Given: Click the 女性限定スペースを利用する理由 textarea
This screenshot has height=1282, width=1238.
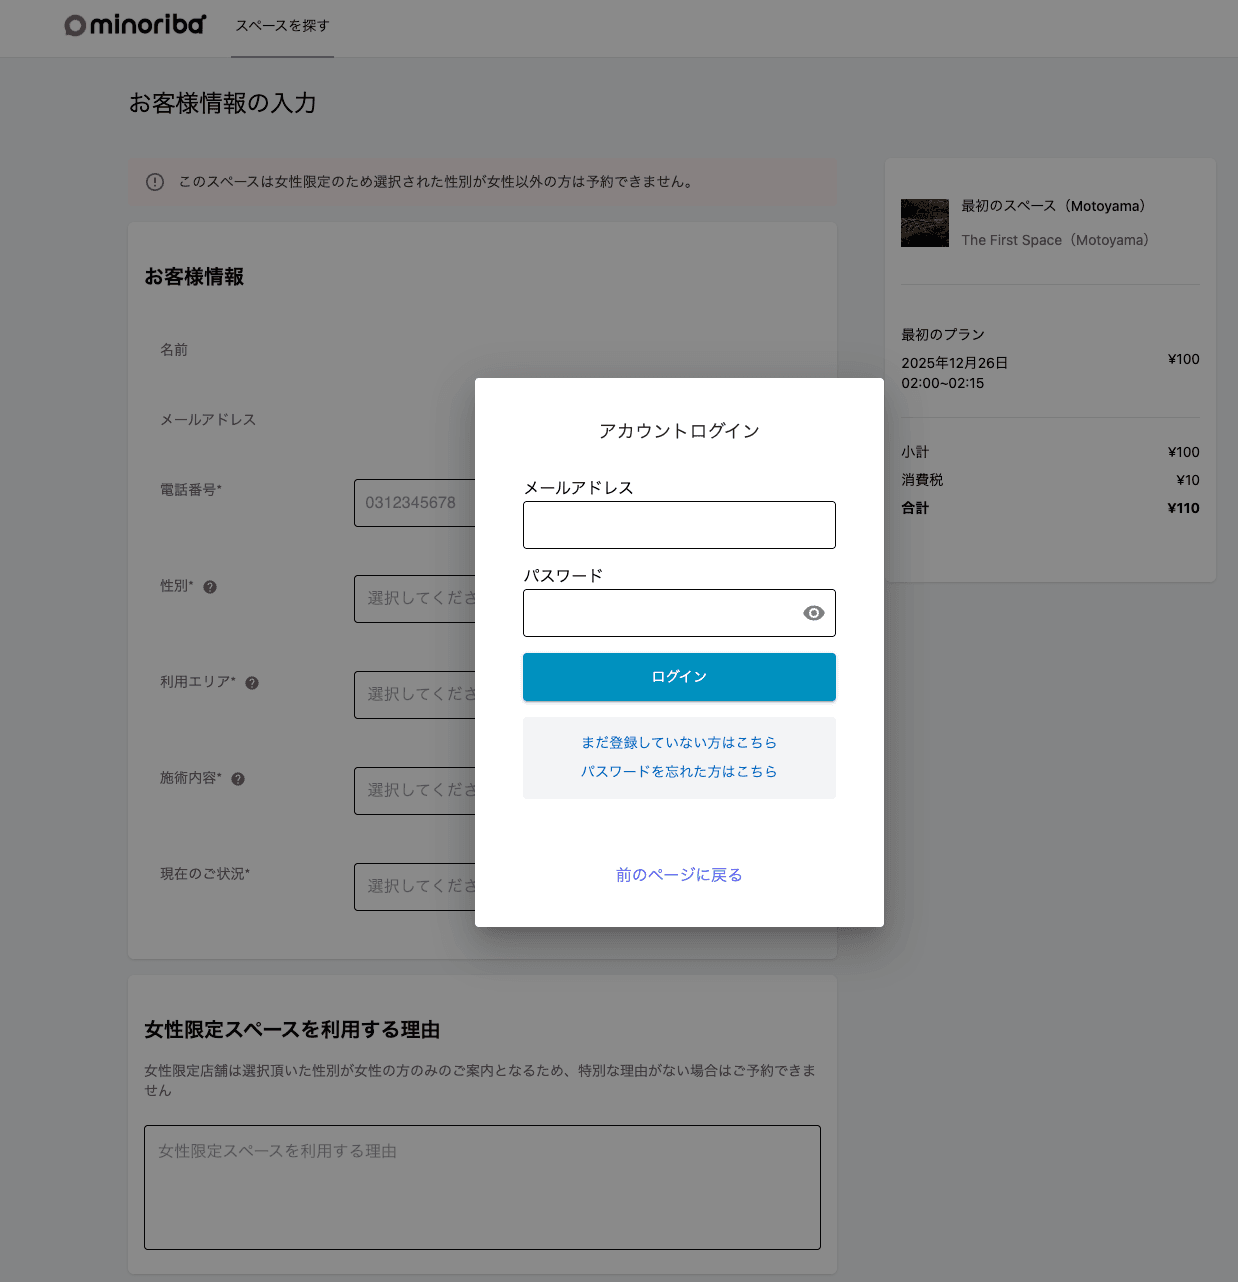Looking at the screenshot, I should pyautogui.click(x=482, y=1187).
